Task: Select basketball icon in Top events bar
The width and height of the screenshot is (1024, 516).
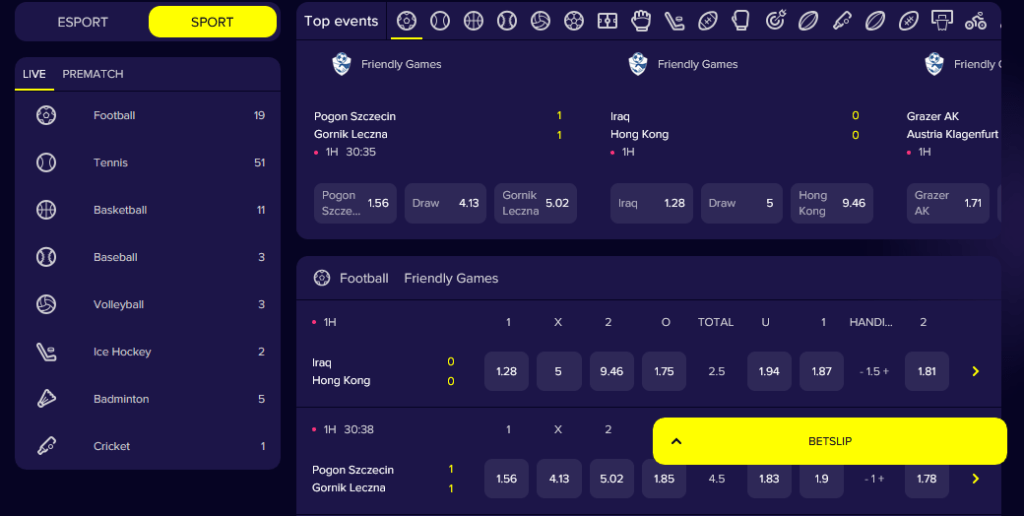Action: tap(473, 21)
